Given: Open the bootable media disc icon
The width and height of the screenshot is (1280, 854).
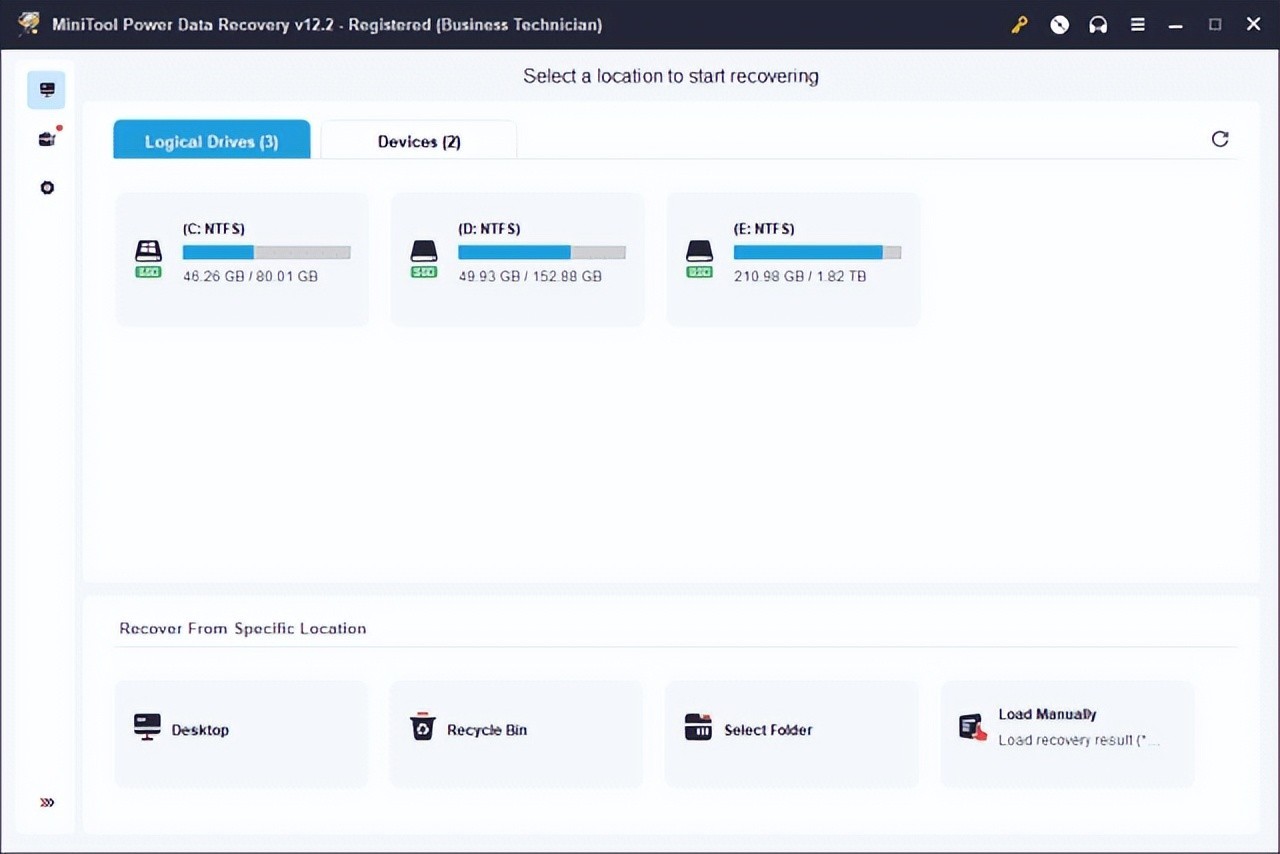Looking at the screenshot, I should click(1059, 25).
